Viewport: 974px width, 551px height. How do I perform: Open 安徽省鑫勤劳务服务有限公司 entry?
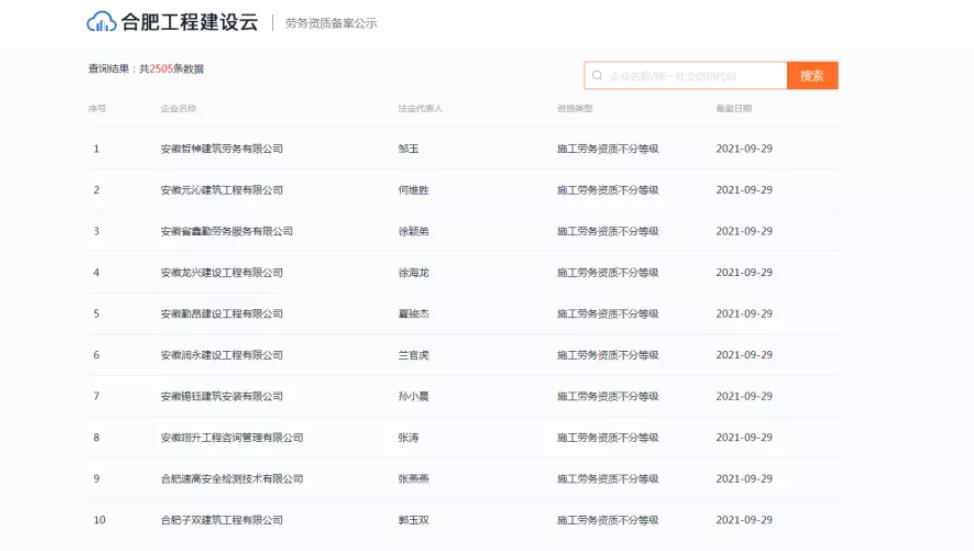(226, 231)
